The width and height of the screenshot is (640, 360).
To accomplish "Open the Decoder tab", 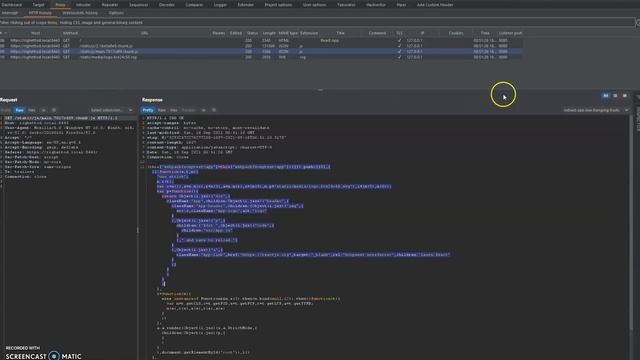I will coord(167,5).
